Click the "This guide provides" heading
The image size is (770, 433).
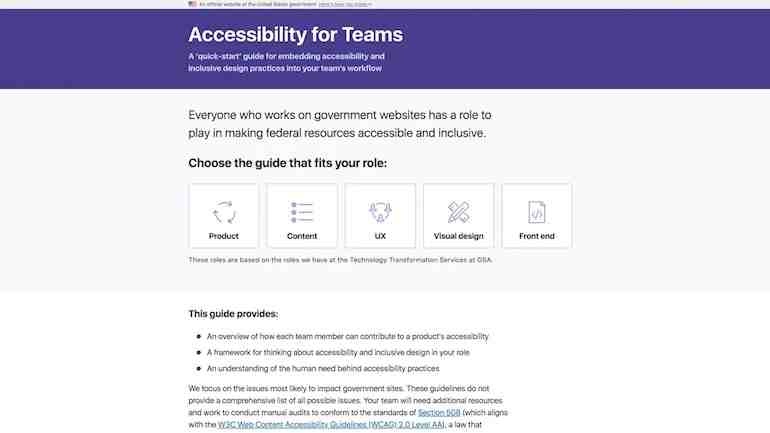click(233, 314)
